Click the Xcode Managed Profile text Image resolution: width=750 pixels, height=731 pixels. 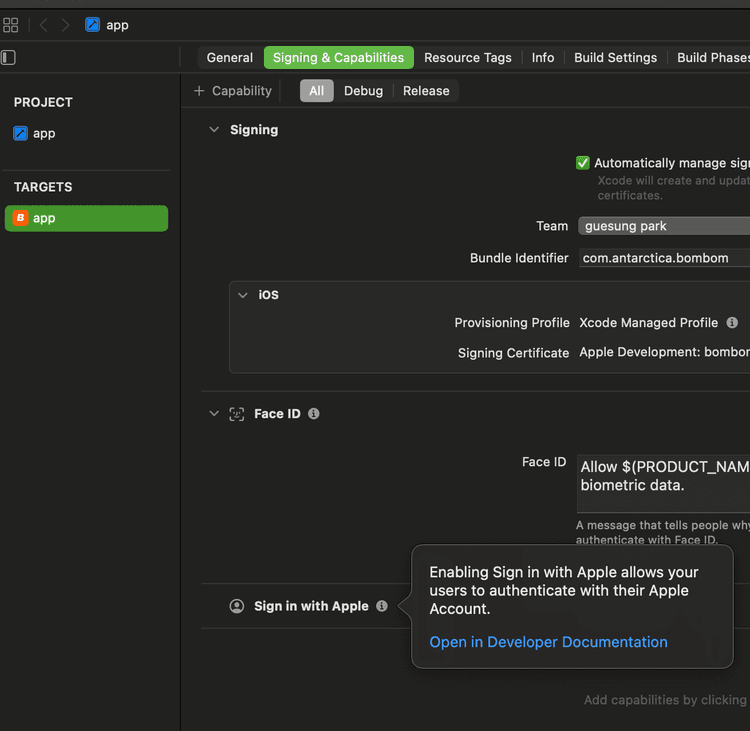[648, 322]
